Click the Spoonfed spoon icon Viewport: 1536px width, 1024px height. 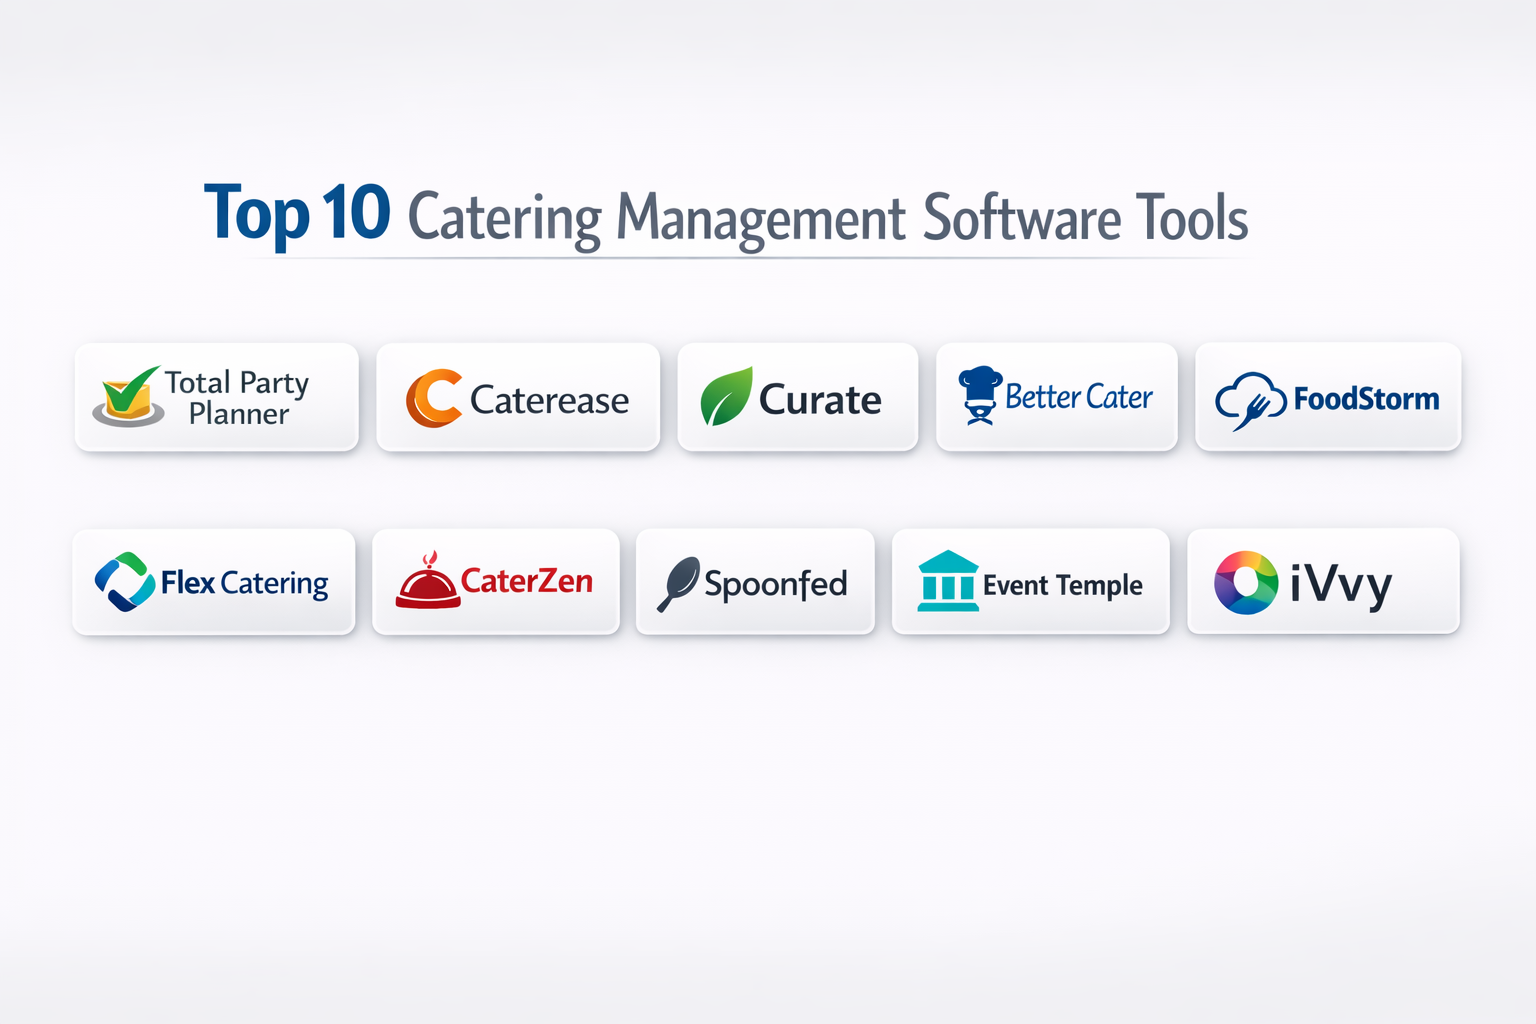click(x=679, y=583)
